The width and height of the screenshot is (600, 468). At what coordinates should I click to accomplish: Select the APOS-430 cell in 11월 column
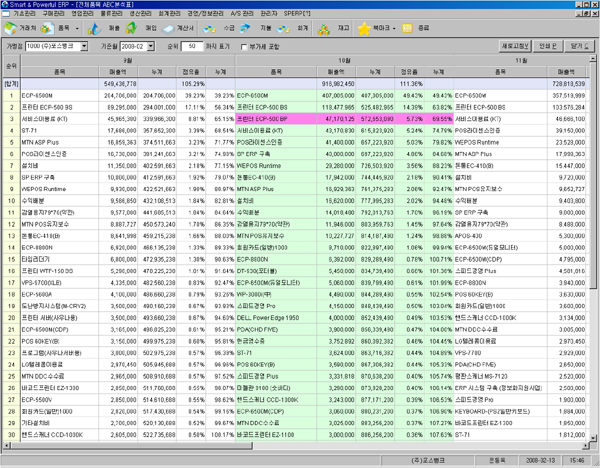[500, 236]
